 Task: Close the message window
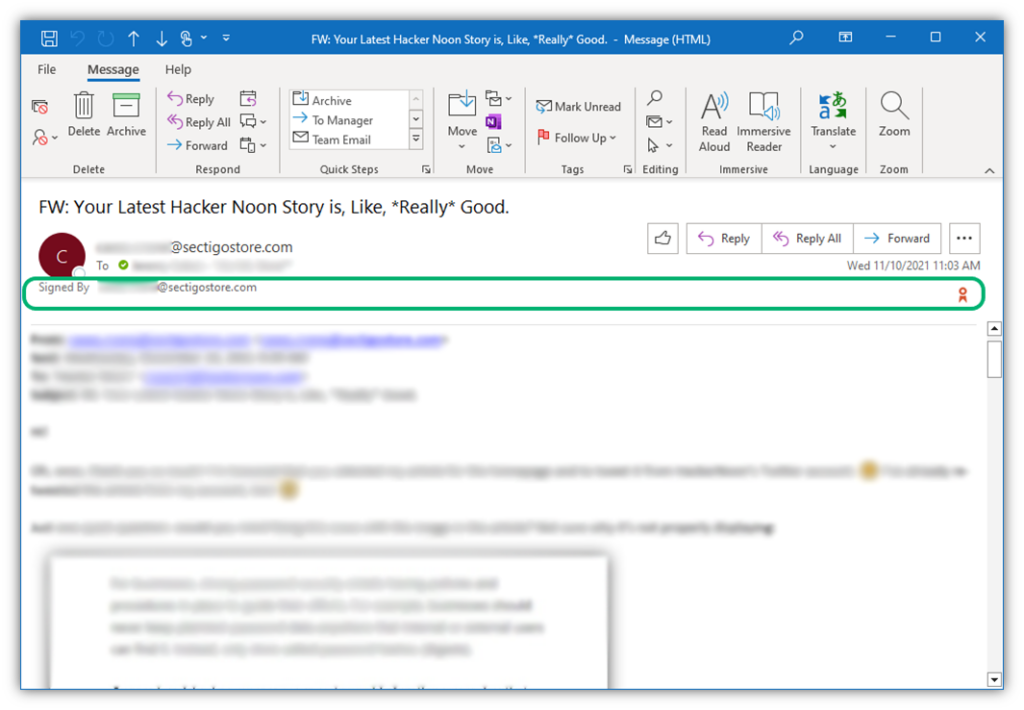980,37
